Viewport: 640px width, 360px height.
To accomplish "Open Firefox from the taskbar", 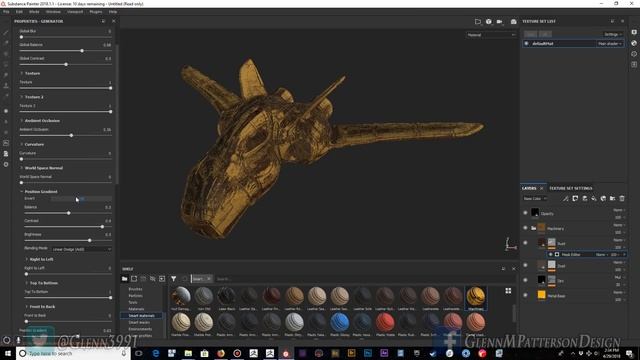I will point(221,353).
